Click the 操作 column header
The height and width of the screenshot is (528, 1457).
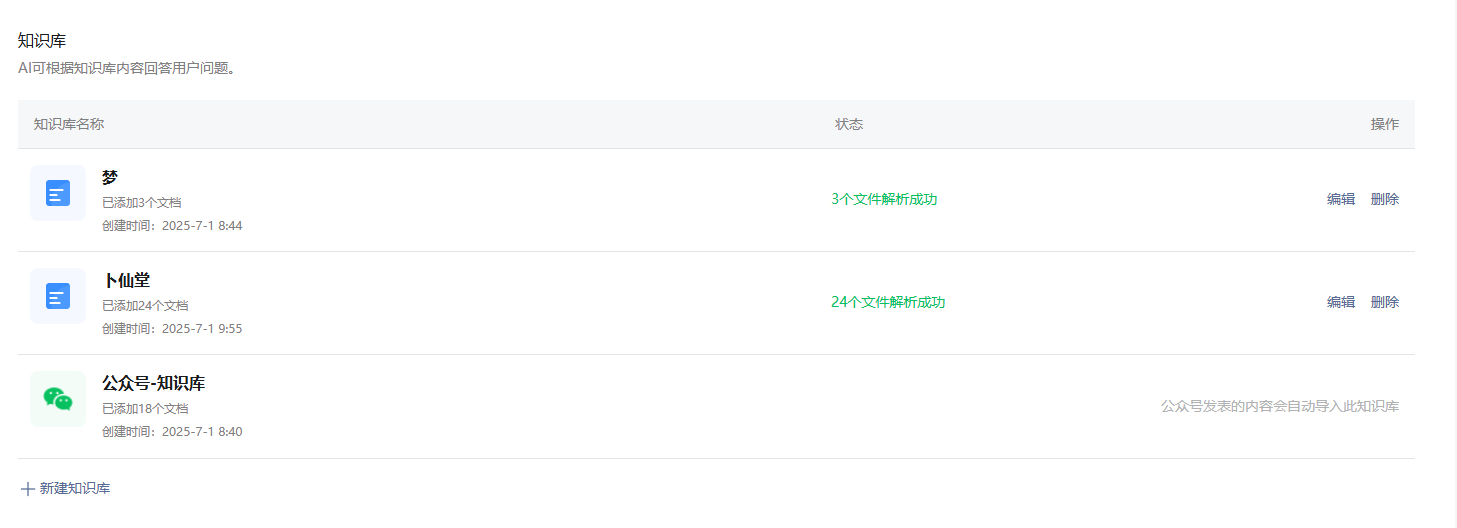tap(1385, 124)
